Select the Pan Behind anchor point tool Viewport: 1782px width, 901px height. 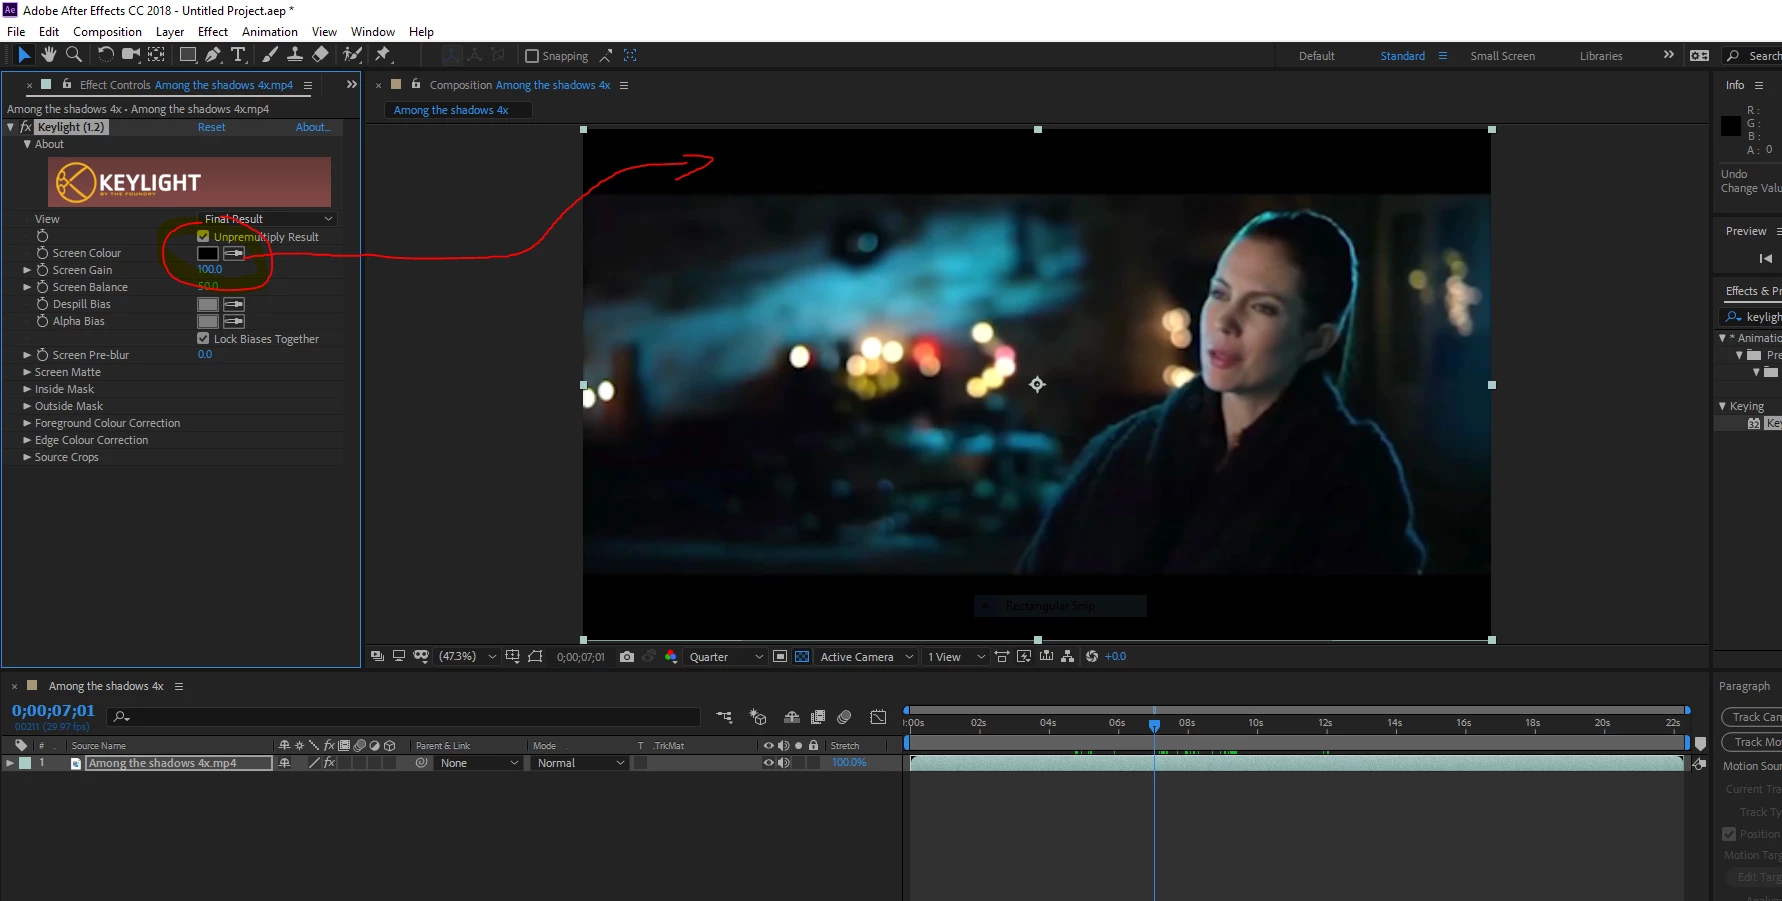157,55
